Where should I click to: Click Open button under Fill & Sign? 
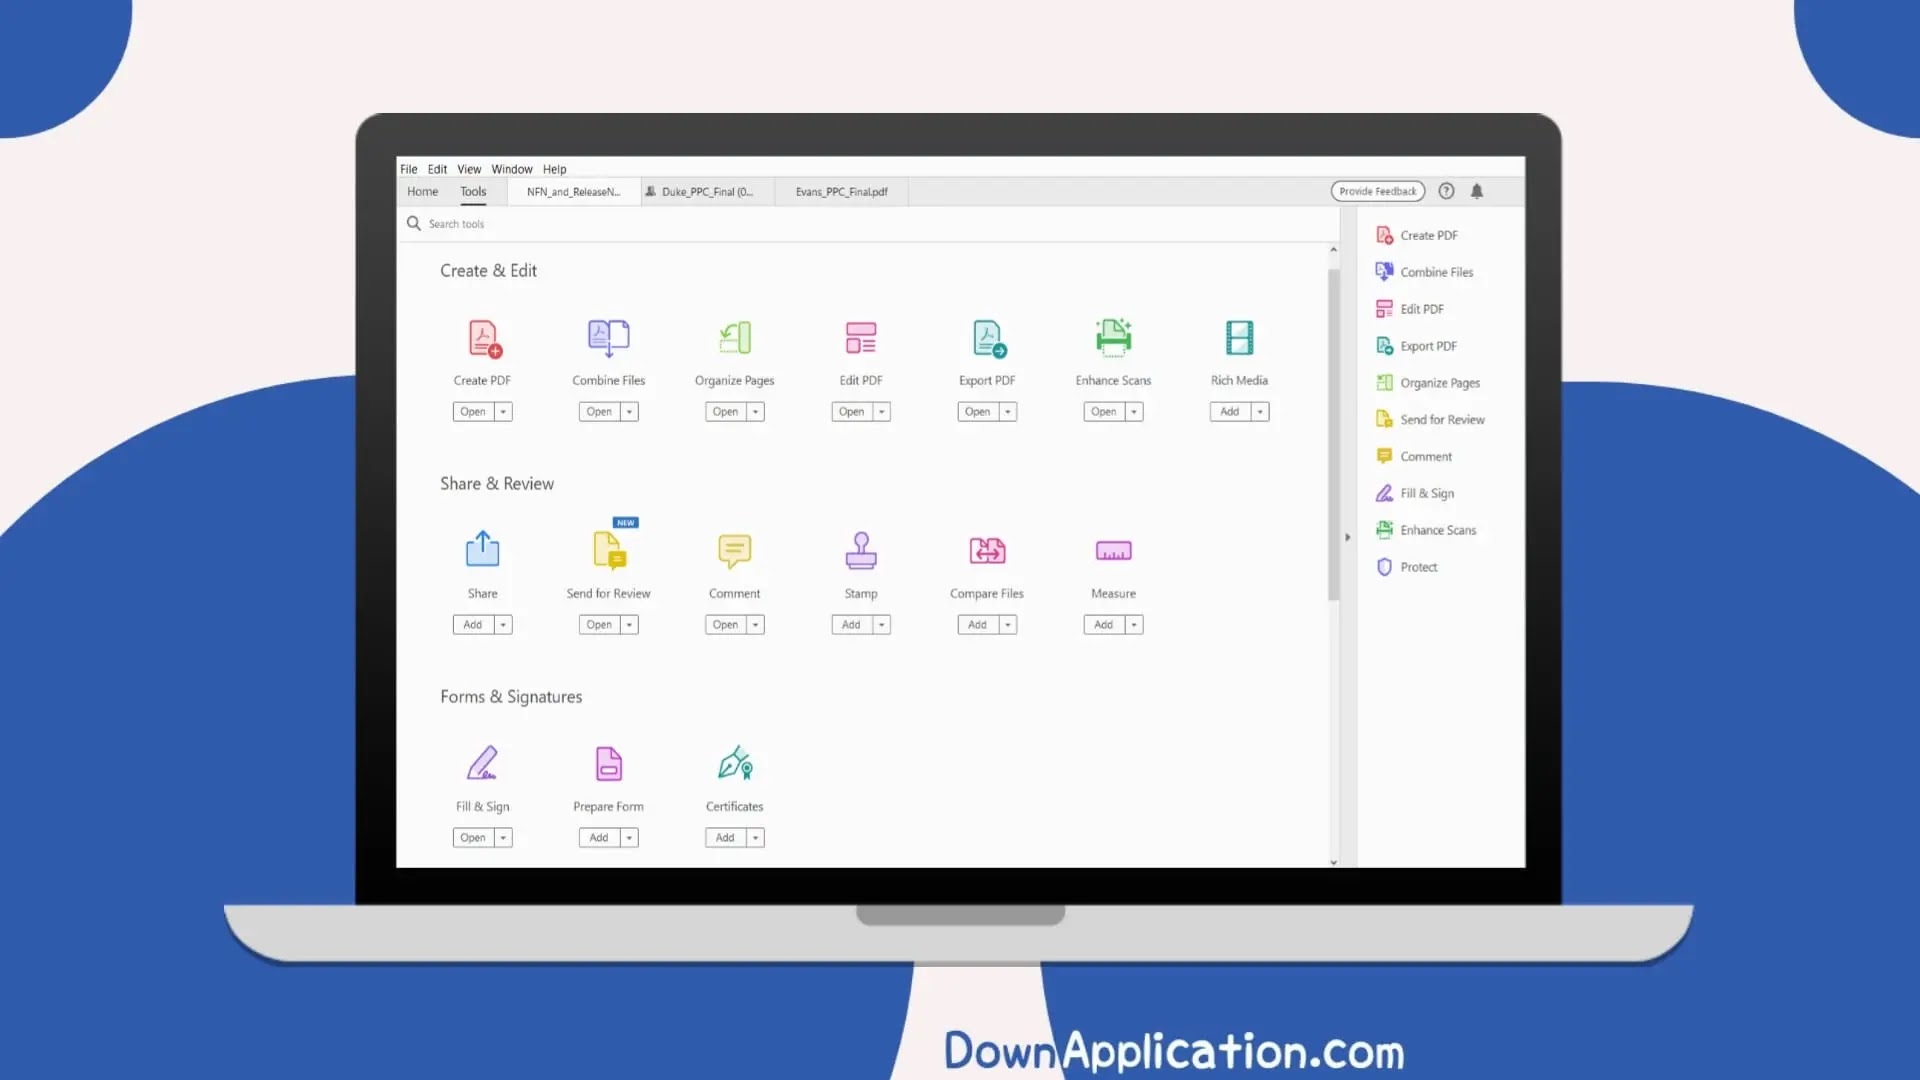pos(473,838)
